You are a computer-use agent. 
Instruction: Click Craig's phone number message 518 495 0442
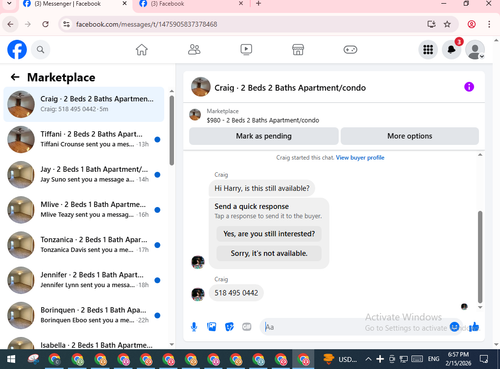[x=236, y=293]
